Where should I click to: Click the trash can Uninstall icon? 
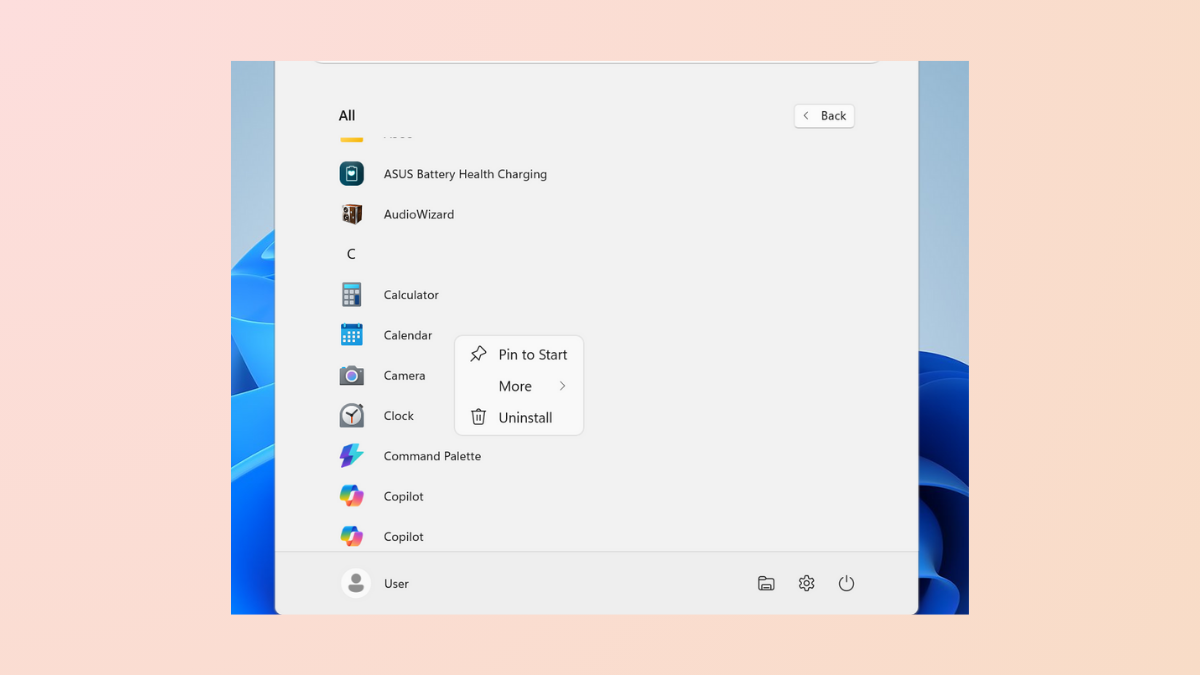(x=479, y=417)
